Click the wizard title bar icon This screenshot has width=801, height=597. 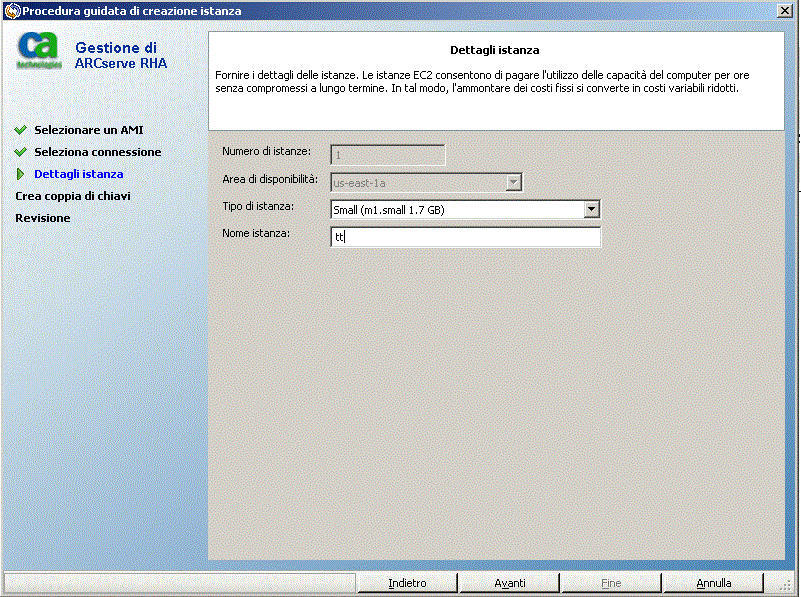point(12,11)
